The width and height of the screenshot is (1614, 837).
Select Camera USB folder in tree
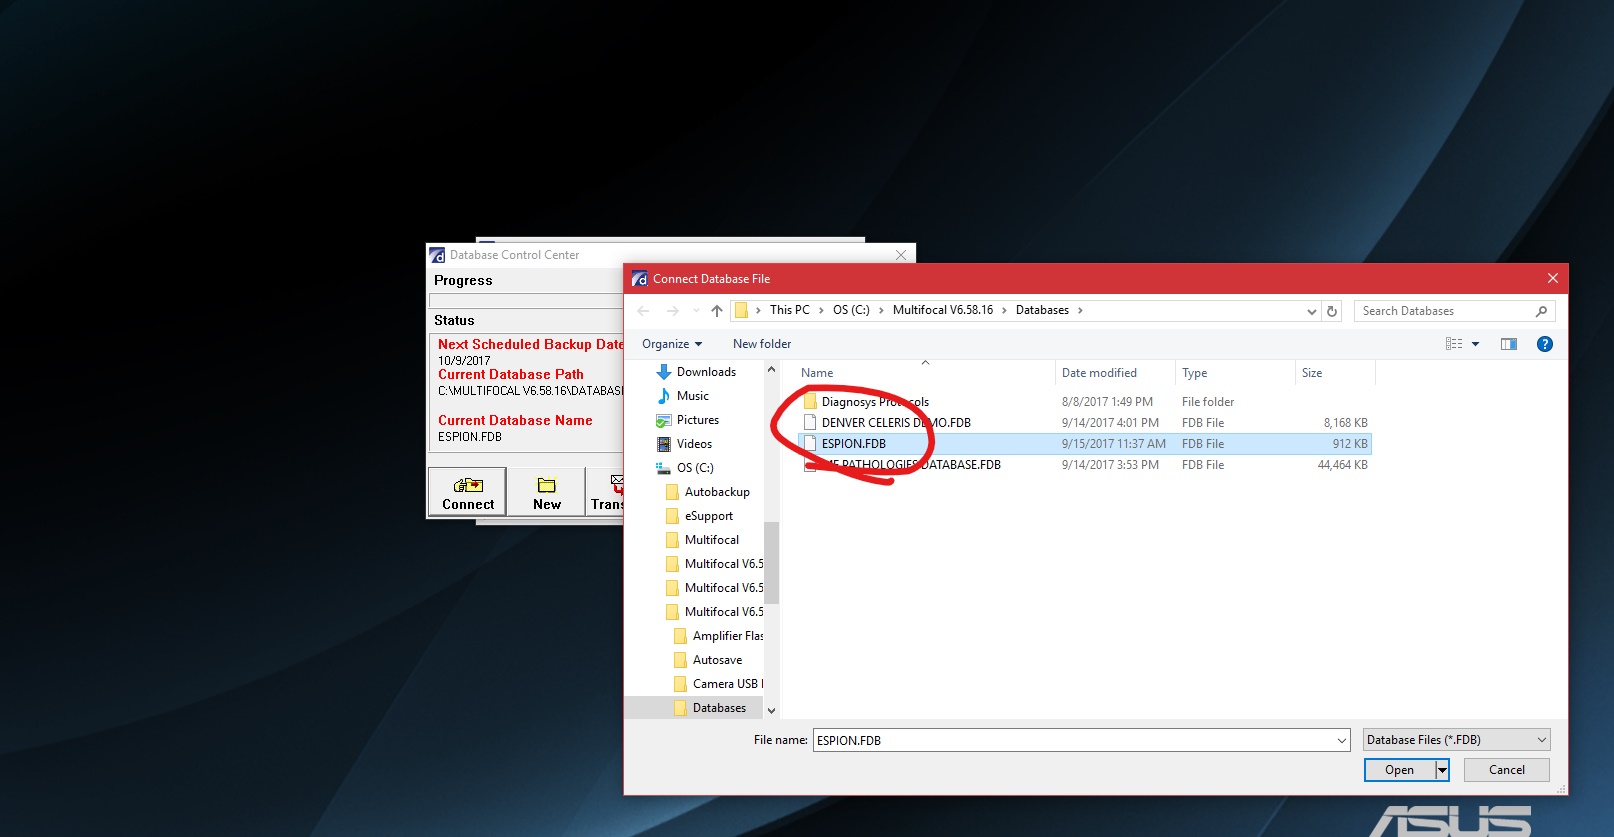(727, 684)
